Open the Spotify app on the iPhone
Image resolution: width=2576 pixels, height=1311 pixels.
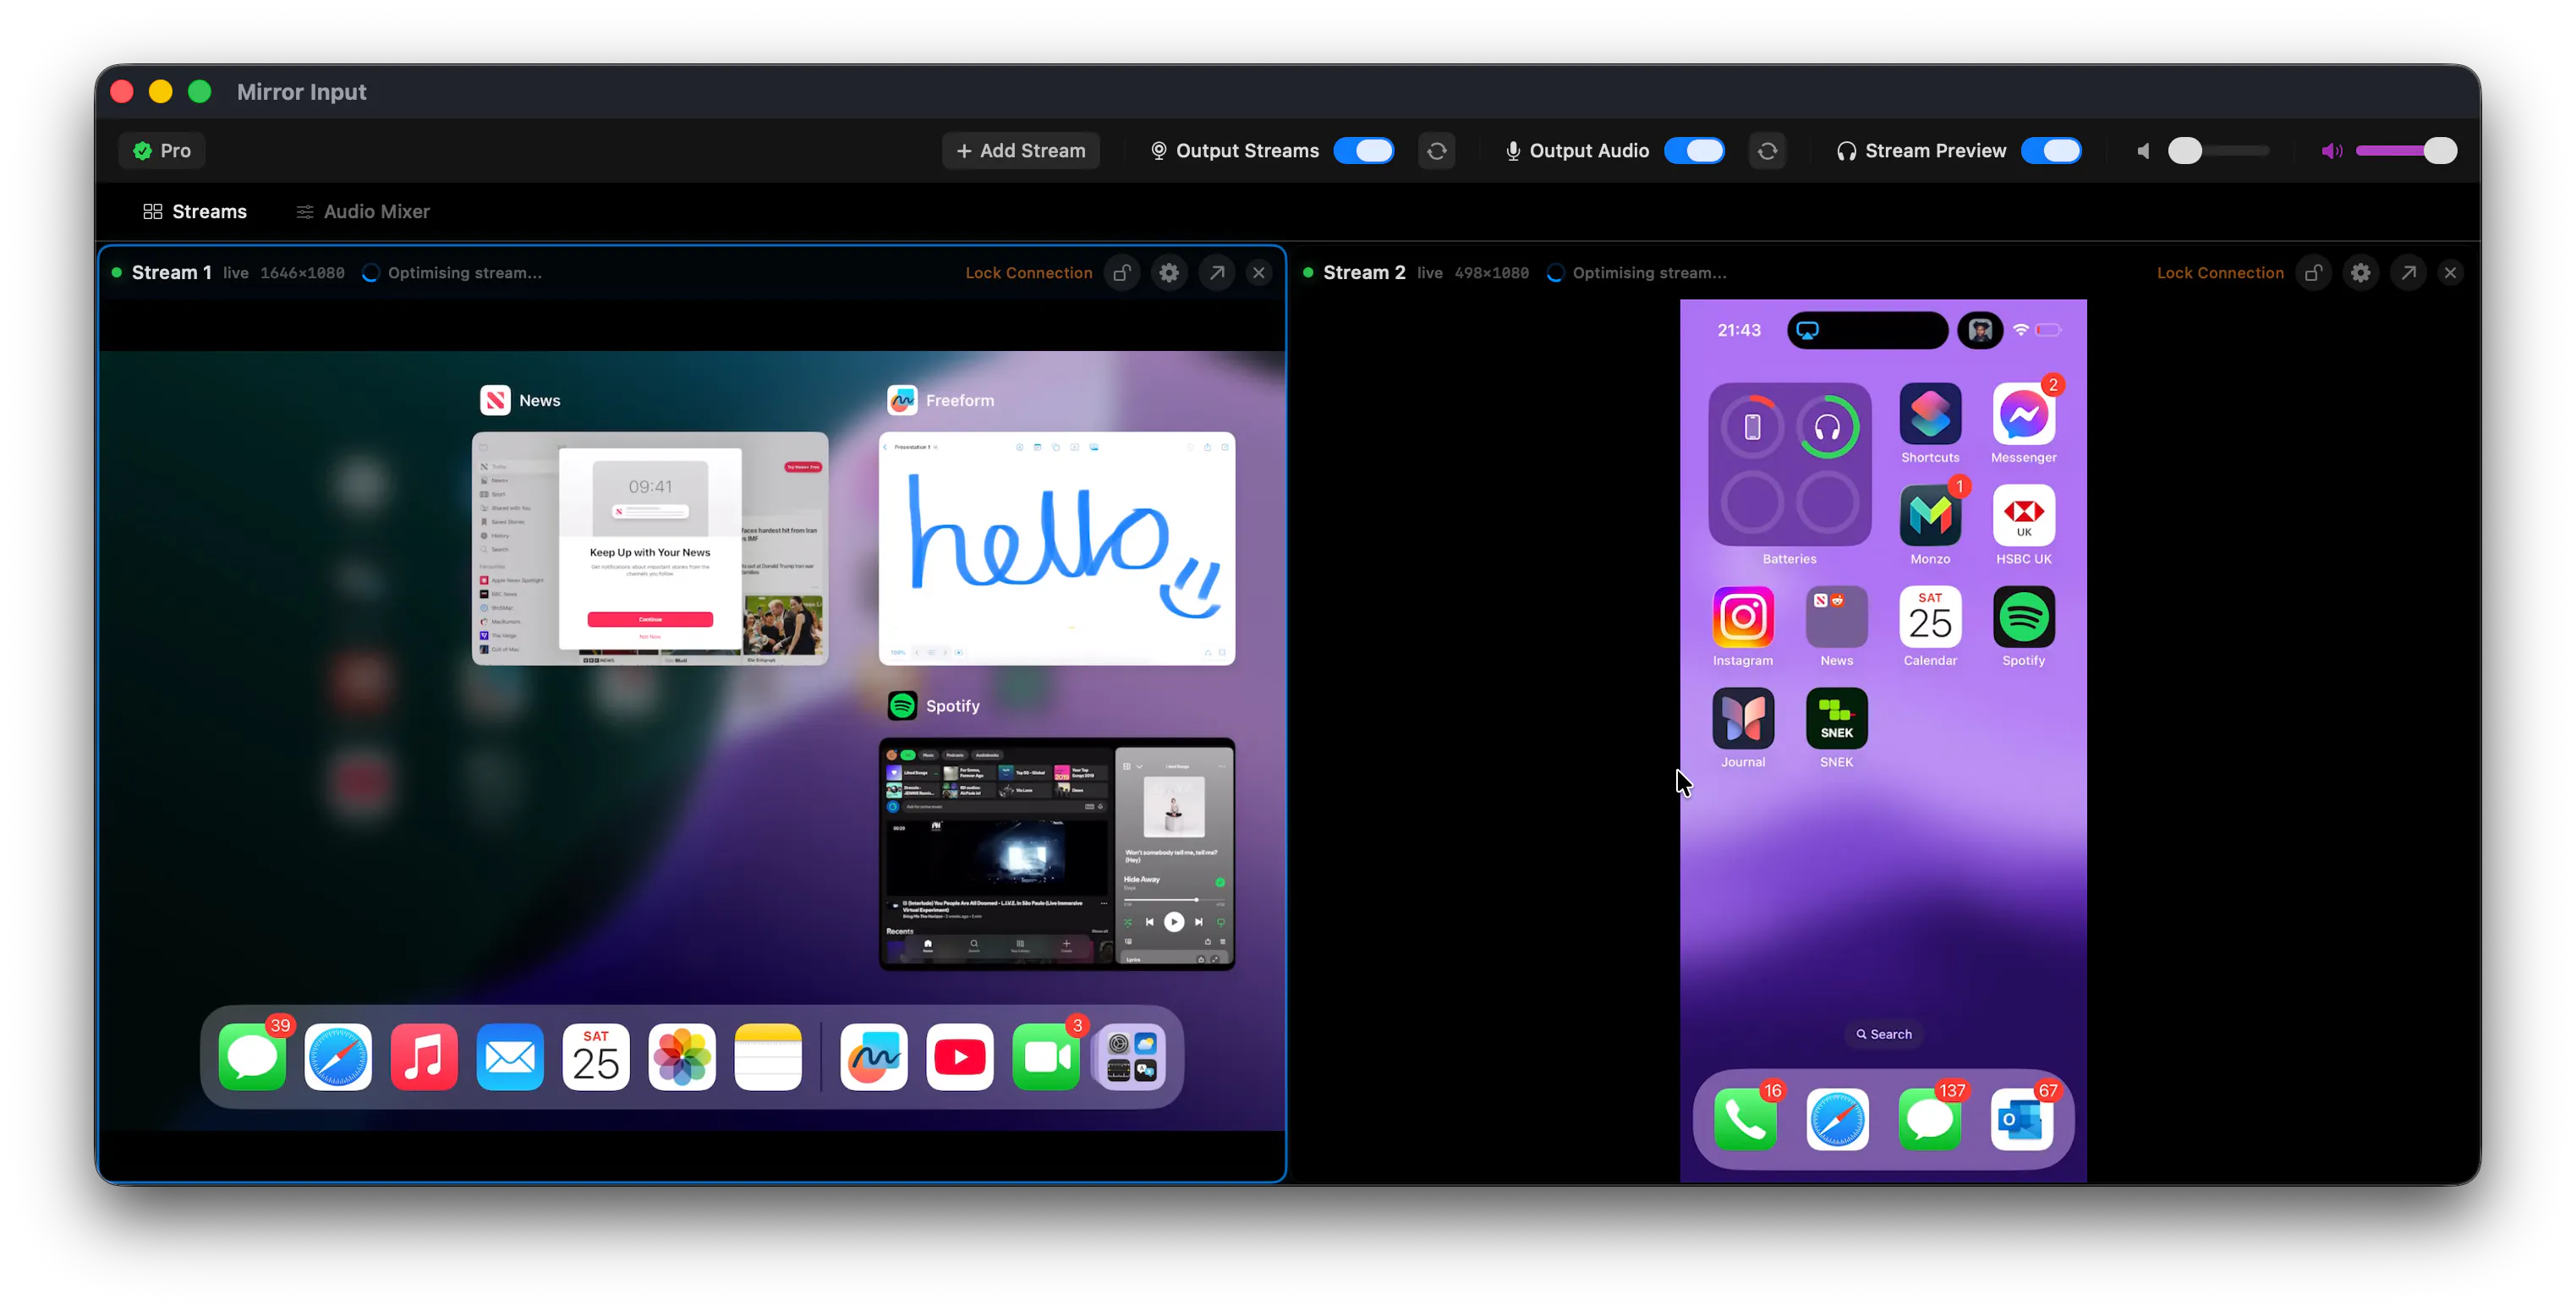tap(2023, 617)
